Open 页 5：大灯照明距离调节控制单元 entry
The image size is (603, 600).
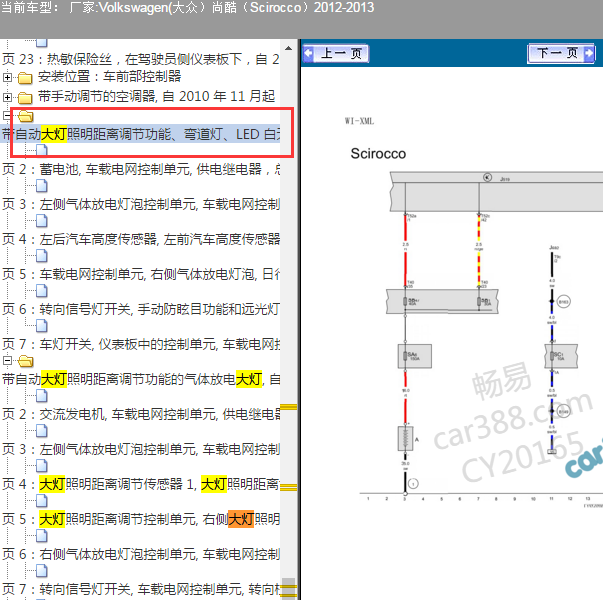coord(140,519)
